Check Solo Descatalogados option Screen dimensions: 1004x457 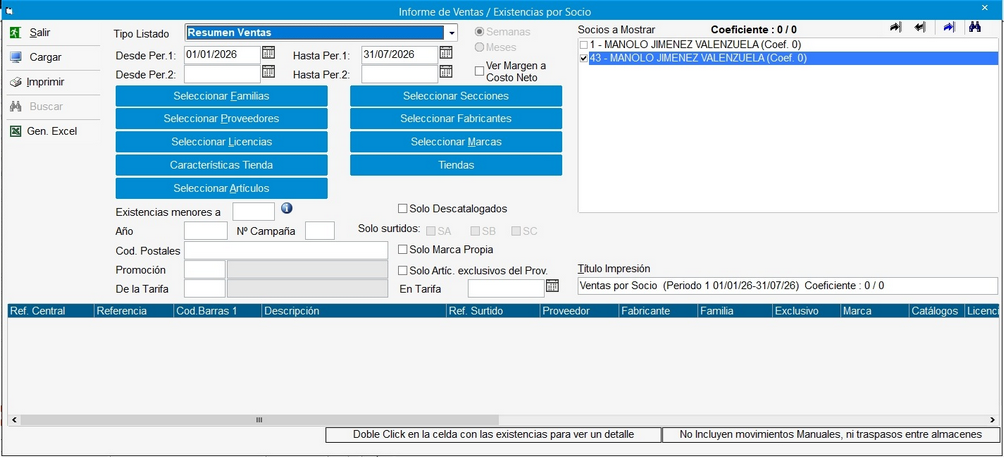tap(403, 208)
